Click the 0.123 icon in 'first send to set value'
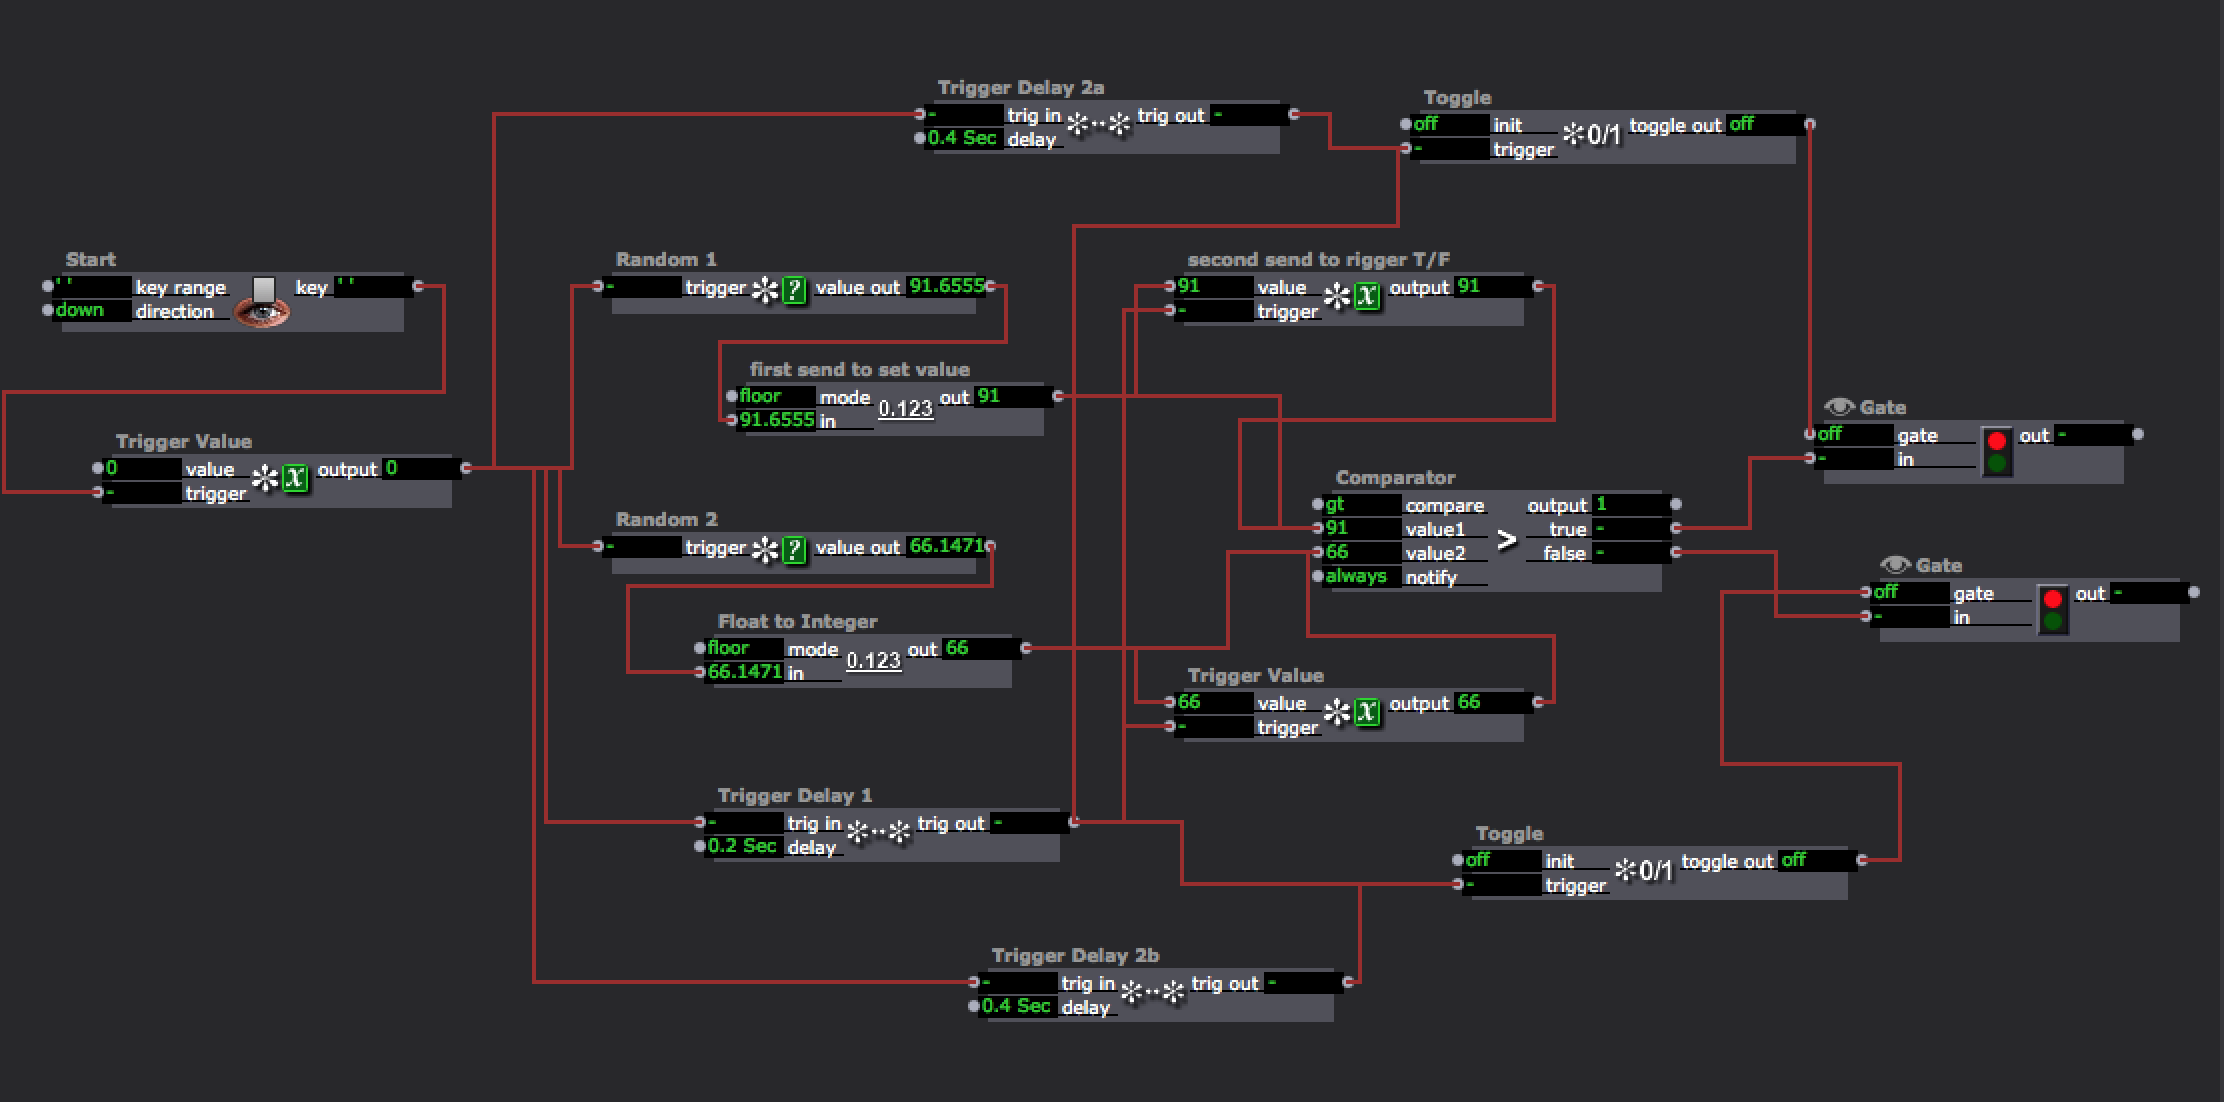 pyautogui.click(x=906, y=409)
